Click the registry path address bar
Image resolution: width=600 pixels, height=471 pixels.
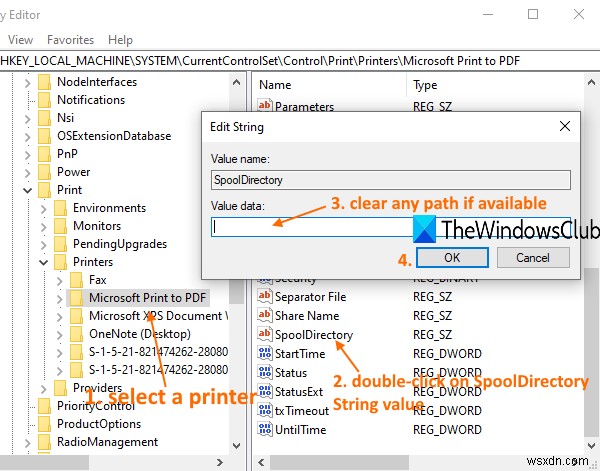pos(300,61)
